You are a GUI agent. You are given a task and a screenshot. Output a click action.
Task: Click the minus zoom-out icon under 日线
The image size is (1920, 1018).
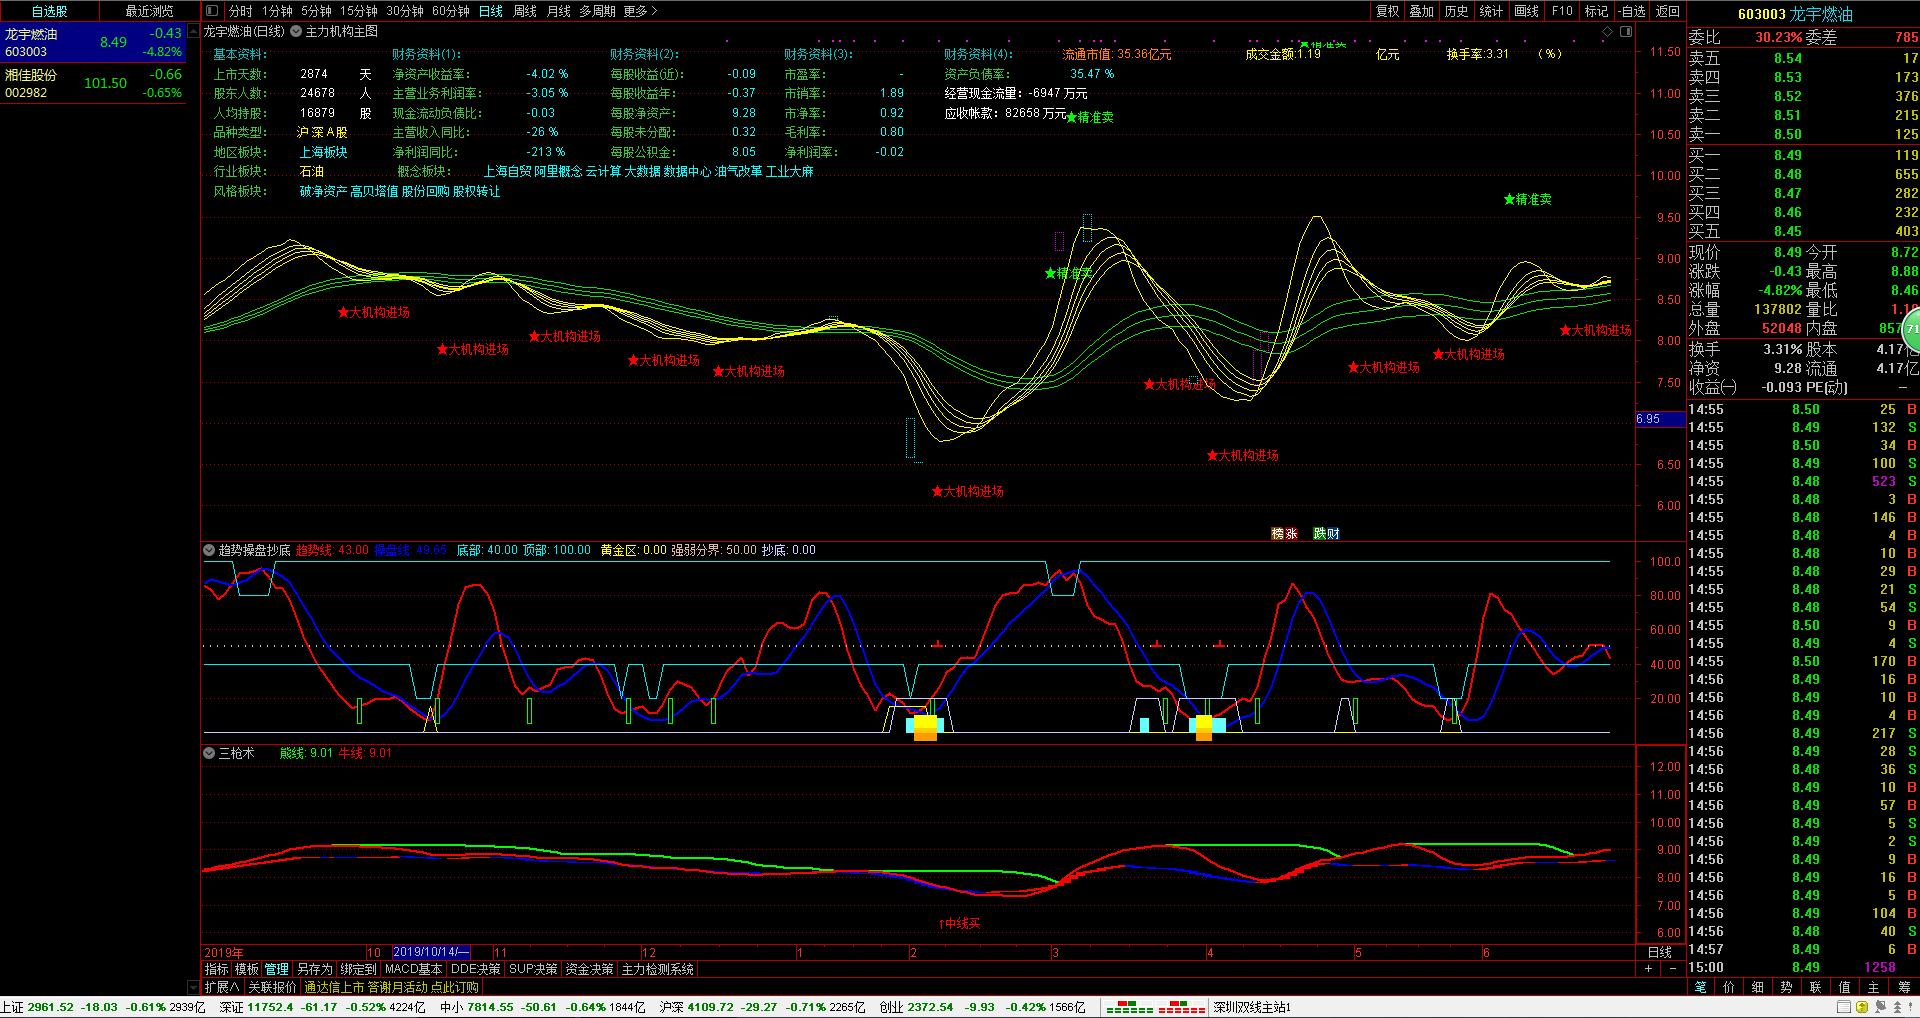tap(1672, 969)
